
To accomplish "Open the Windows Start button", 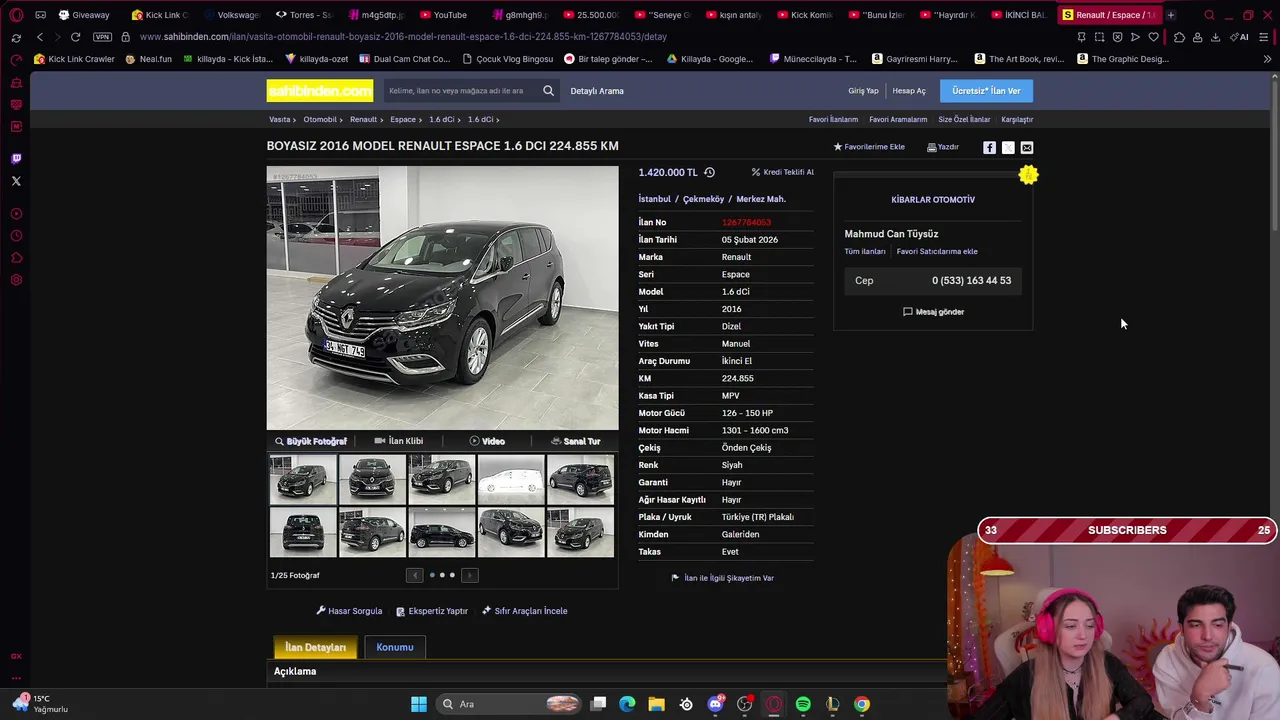I will (419, 704).
